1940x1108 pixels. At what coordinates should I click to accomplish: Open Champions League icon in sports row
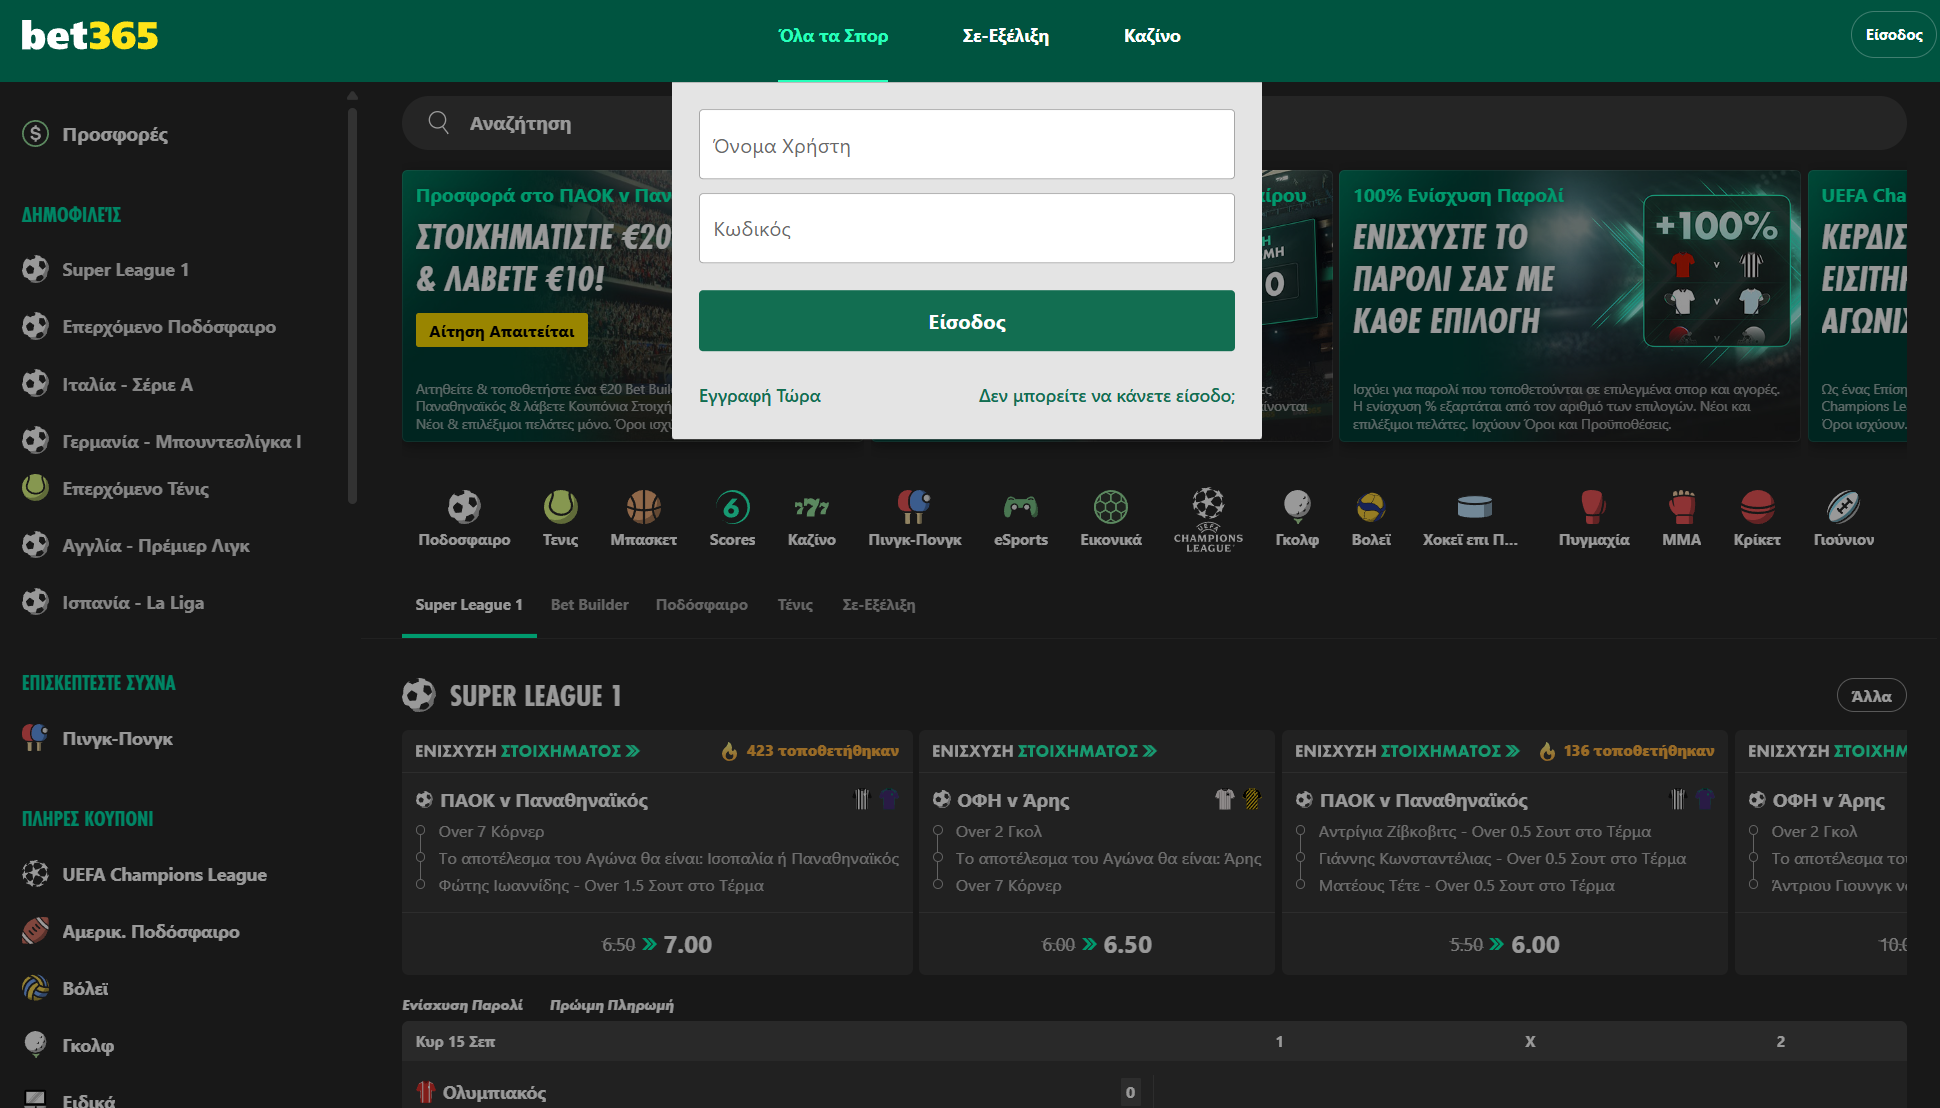[x=1208, y=519]
